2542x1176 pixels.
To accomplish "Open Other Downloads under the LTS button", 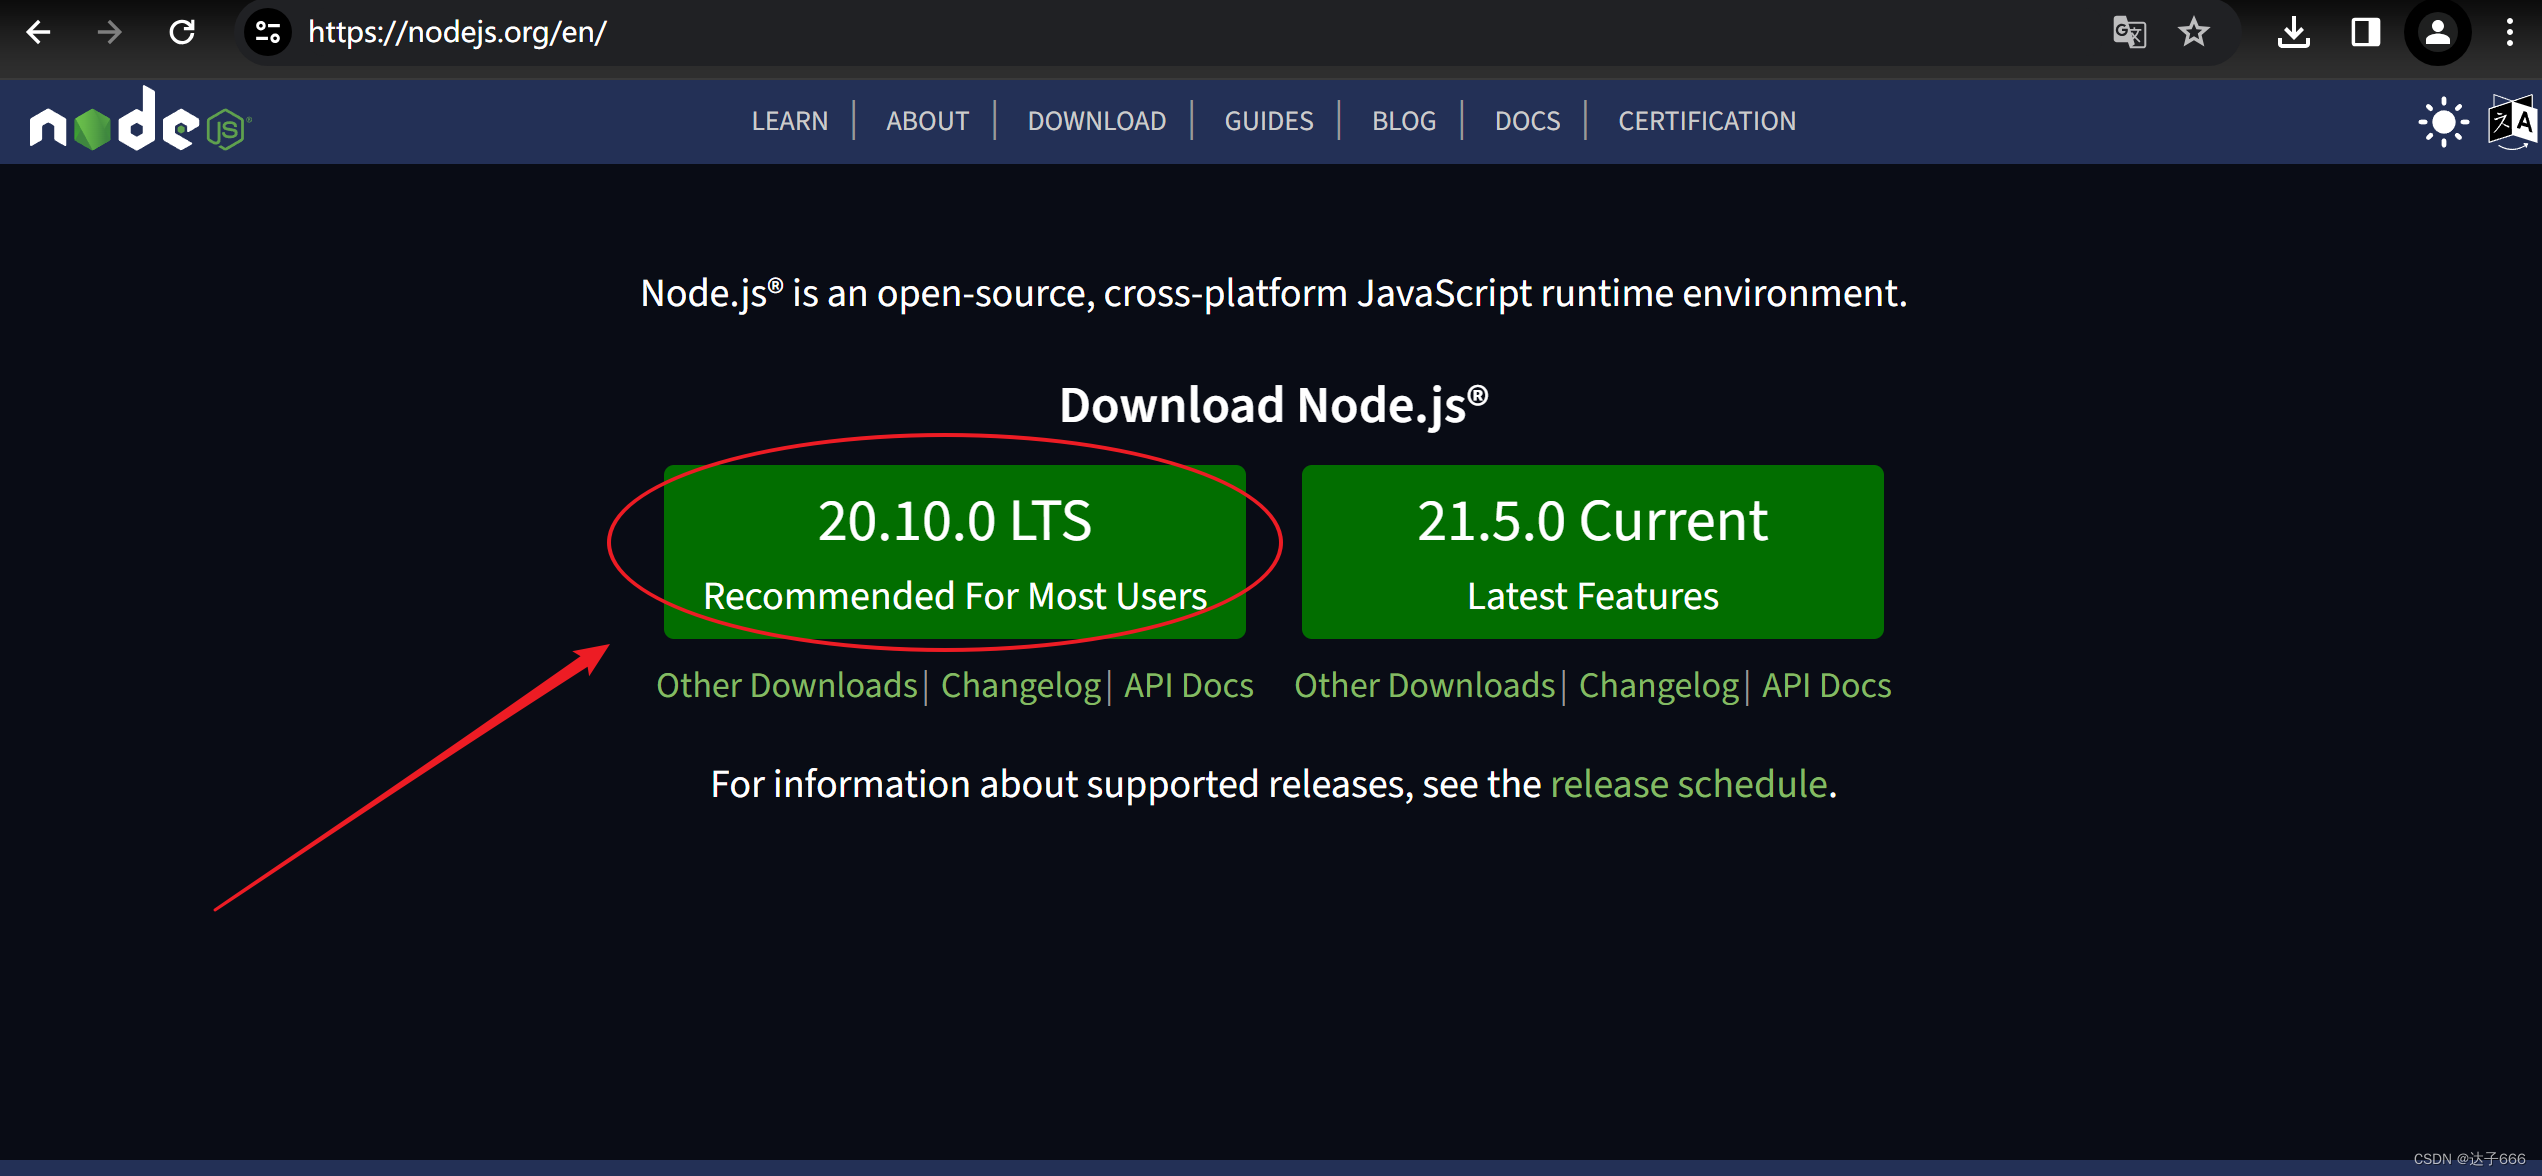I will (787, 685).
